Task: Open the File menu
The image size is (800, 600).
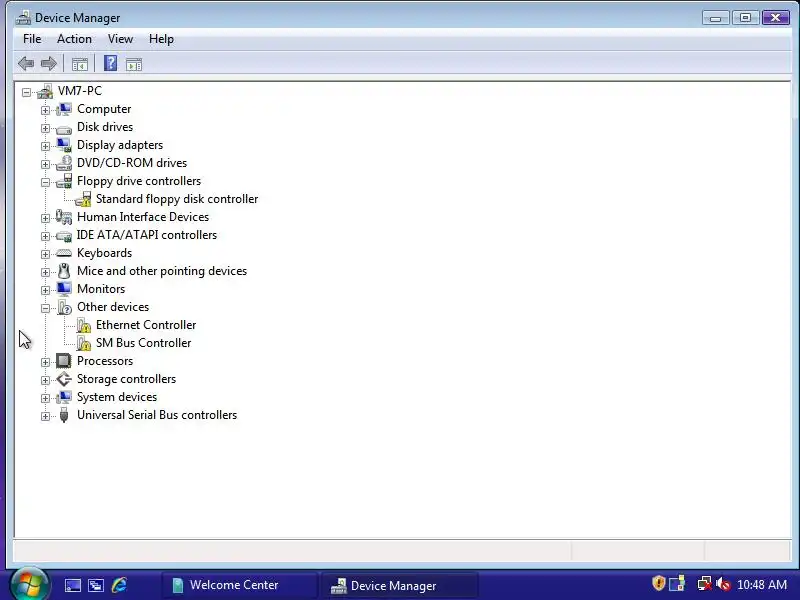Action: [32, 39]
